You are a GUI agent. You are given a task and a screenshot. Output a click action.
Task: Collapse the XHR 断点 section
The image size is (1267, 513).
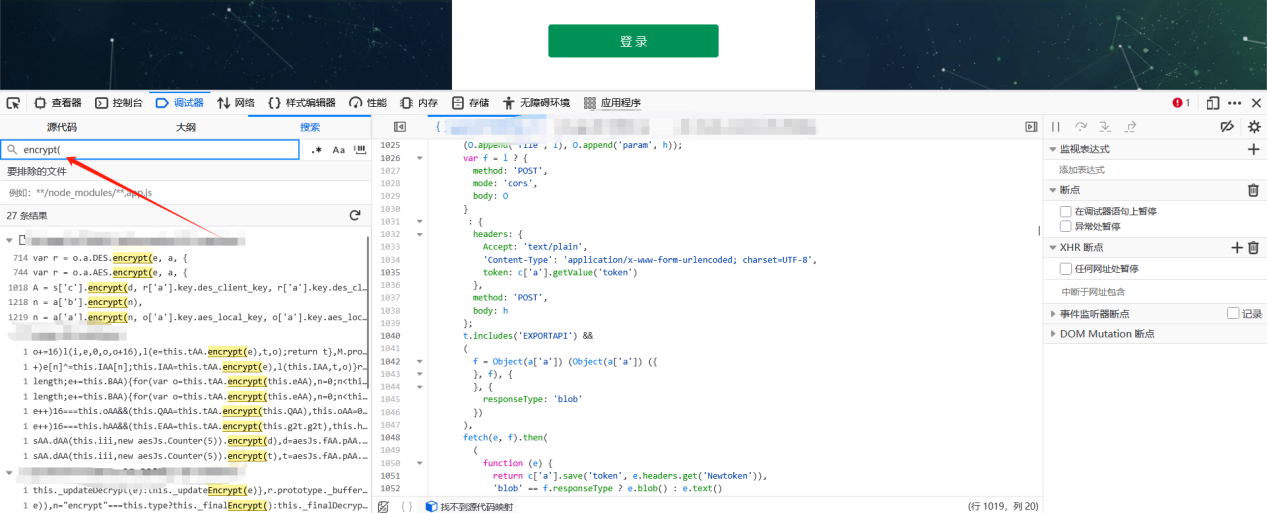click(1052, 247)
